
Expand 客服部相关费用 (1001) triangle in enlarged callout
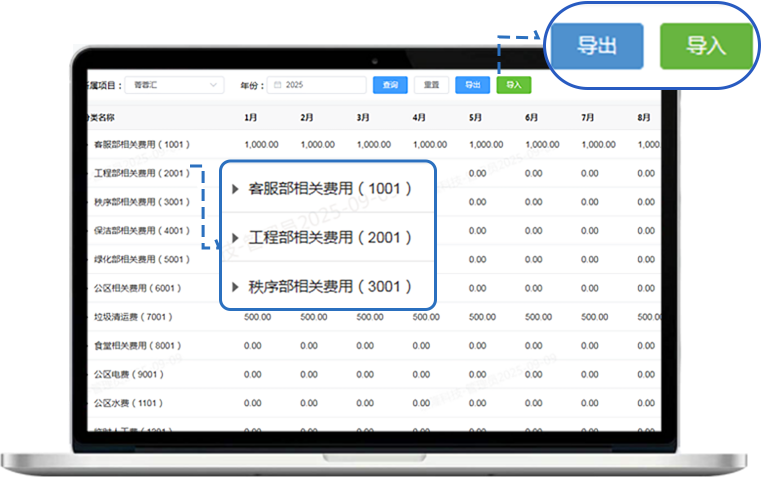[234, 189]
